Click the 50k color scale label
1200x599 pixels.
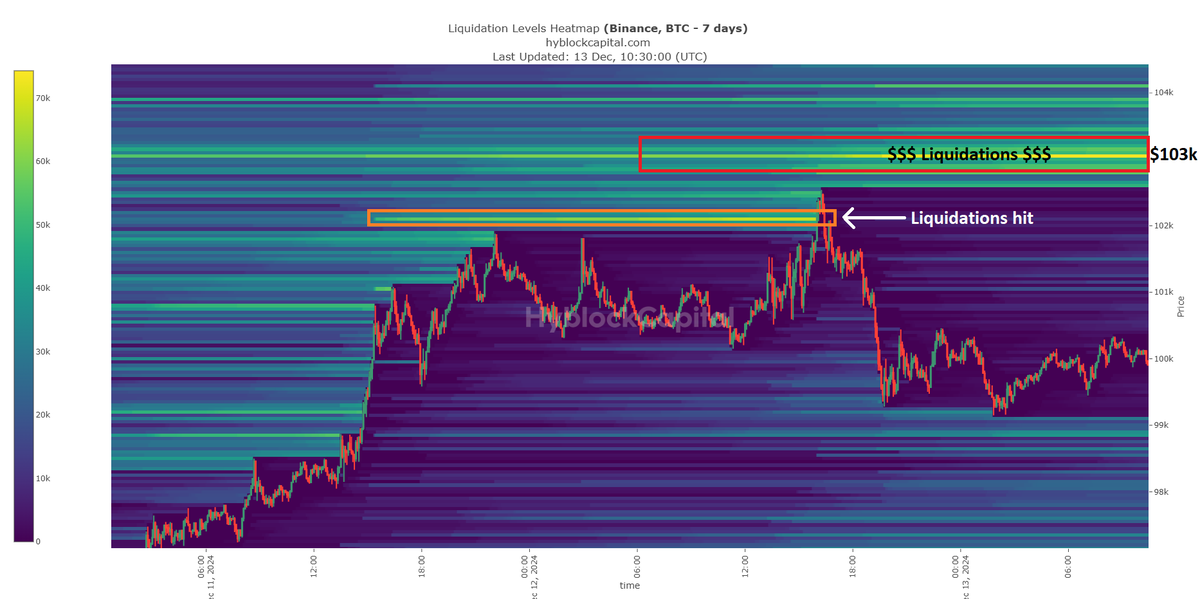(44, 225)
